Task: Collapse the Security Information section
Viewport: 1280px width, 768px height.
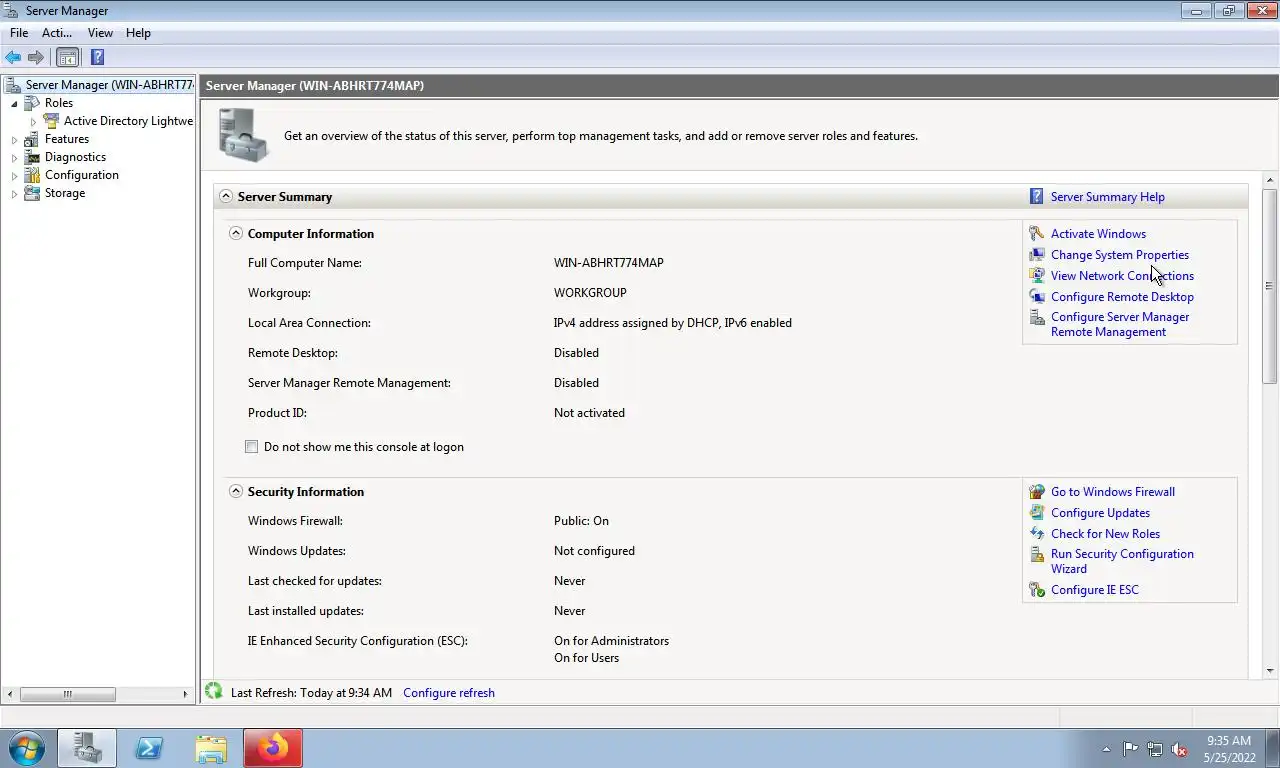Action: click(x=236, y=491)
